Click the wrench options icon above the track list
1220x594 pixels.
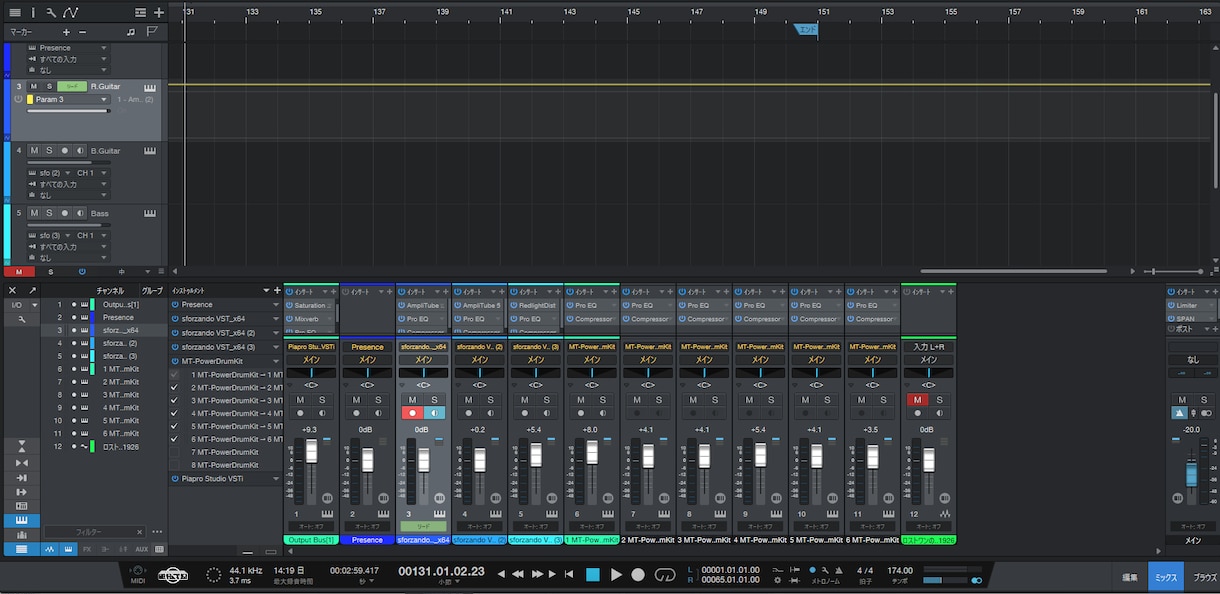(x=50, y=13)
